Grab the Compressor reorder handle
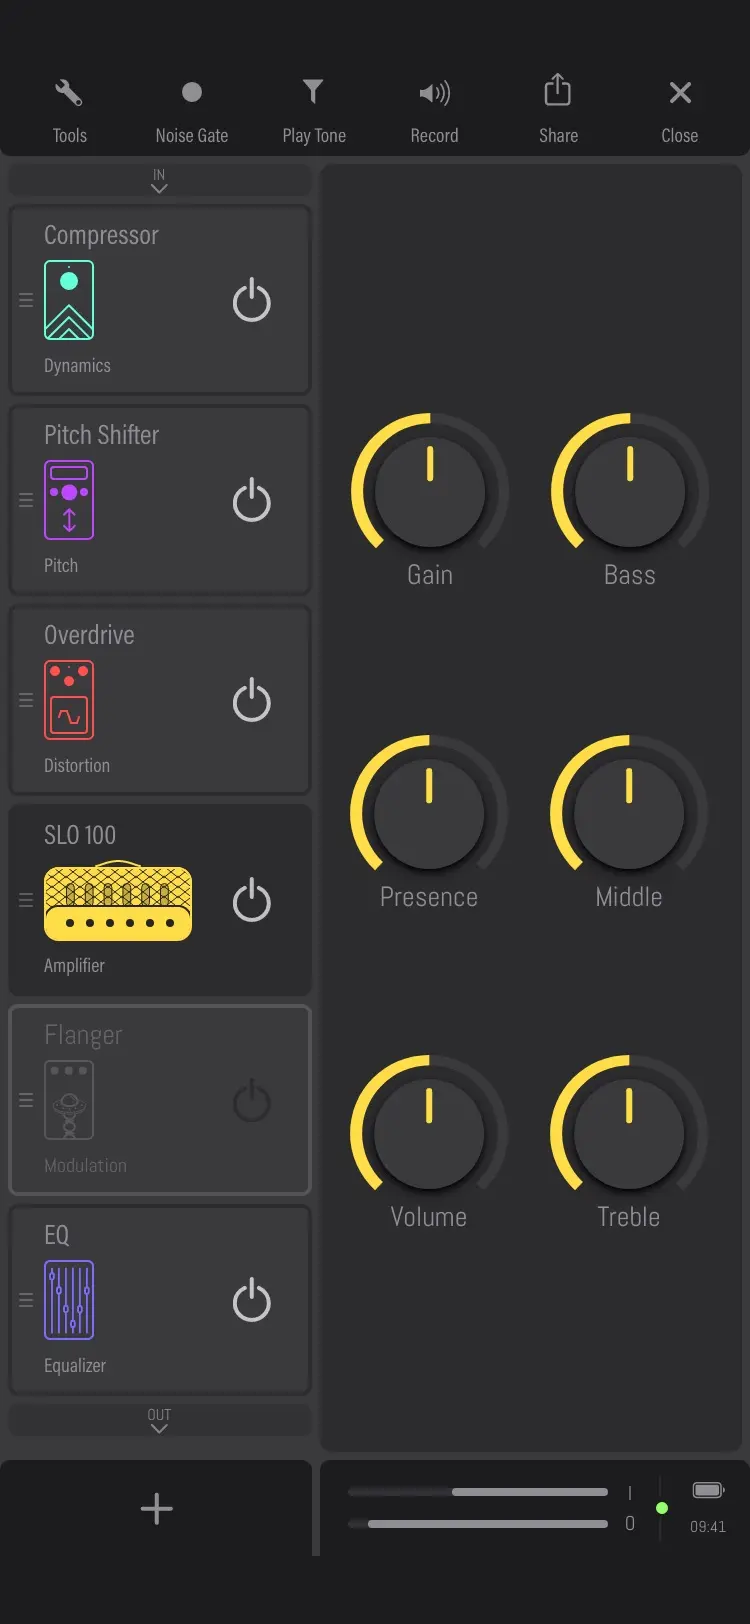Viewport: 750px width, 1624px height. [26, 300]
